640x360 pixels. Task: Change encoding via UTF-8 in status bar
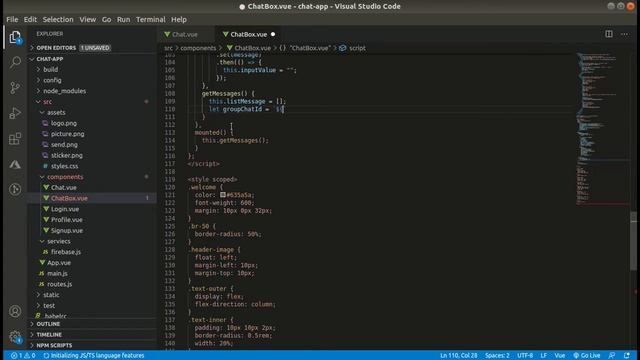tap(525, 356)
